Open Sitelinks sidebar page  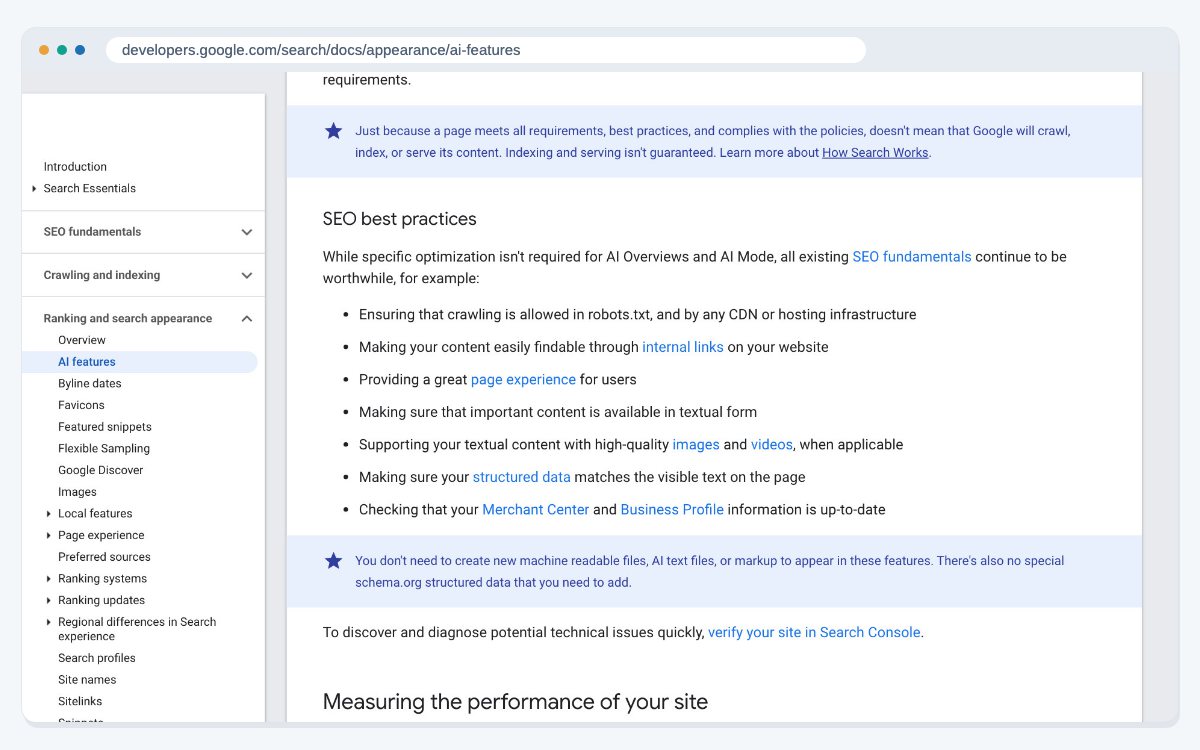click(x=80, y=702)
